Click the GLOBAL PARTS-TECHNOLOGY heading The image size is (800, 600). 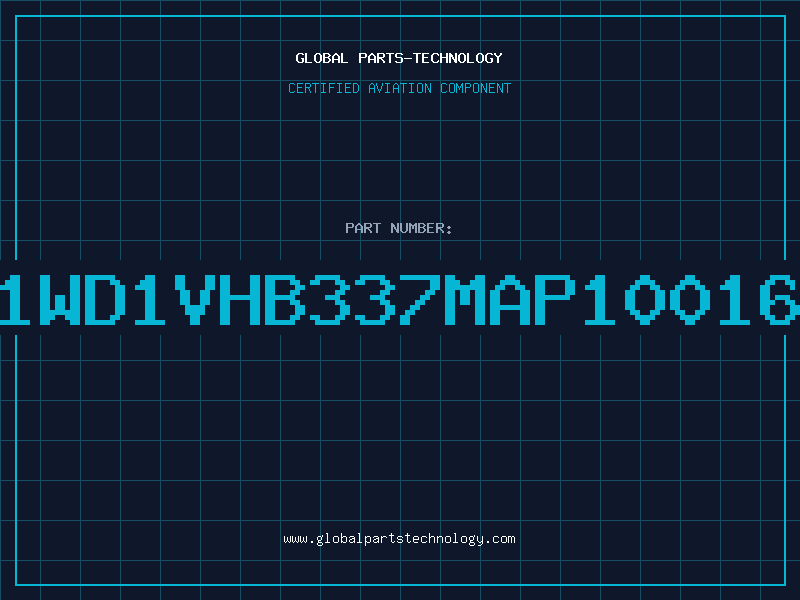tap(399, 58)
